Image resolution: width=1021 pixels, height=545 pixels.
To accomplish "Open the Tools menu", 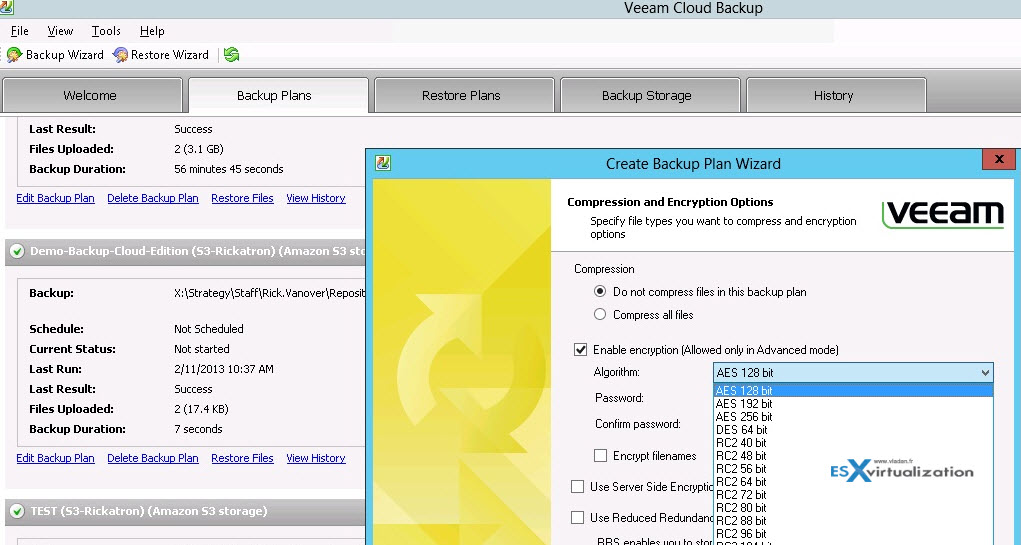I will coord(106,31).
